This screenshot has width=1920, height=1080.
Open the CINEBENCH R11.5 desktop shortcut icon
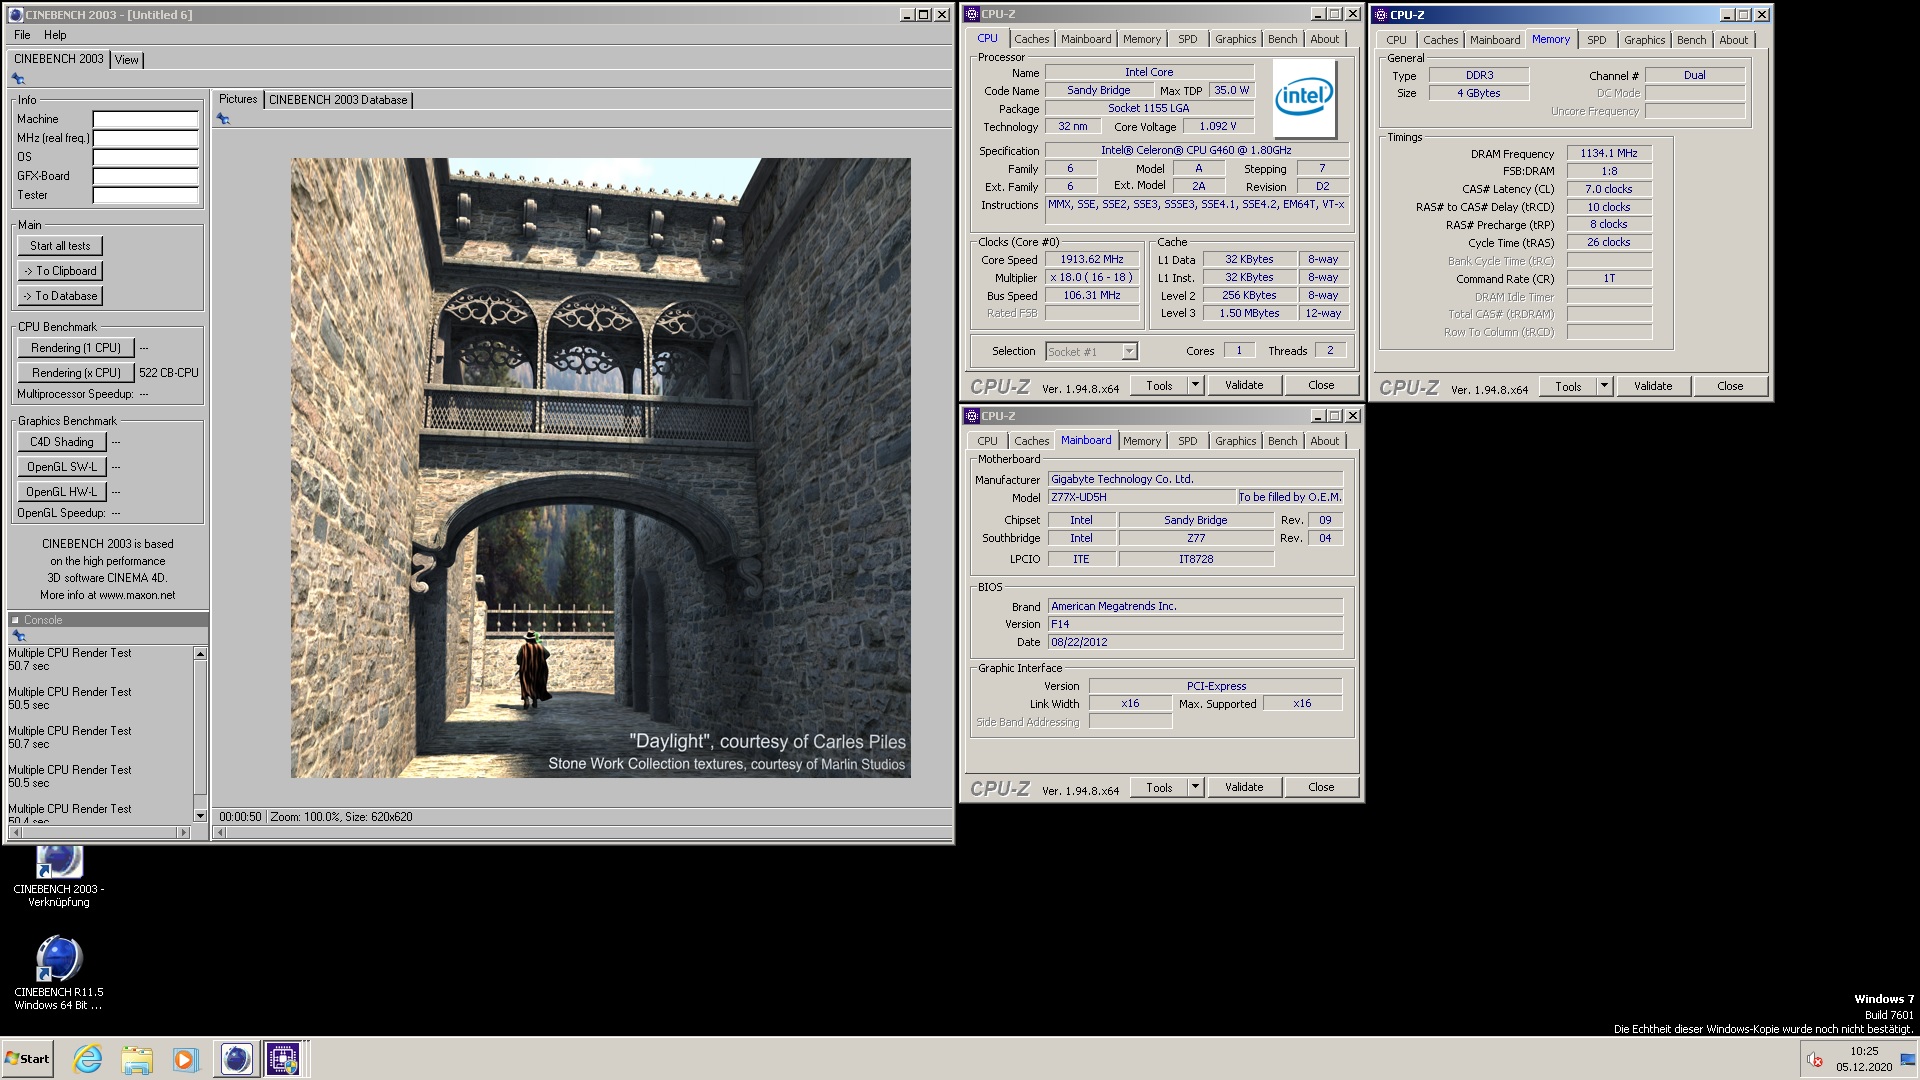[x=59, y=959]
